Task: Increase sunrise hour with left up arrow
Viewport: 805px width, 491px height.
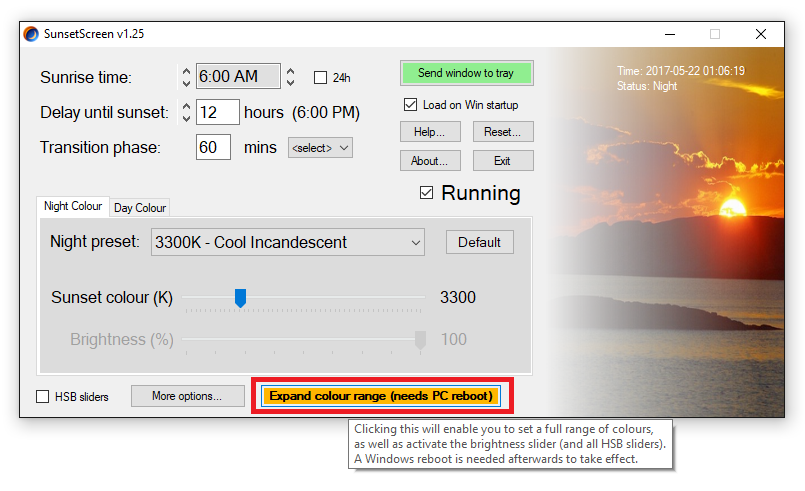Action: (186, 71)
